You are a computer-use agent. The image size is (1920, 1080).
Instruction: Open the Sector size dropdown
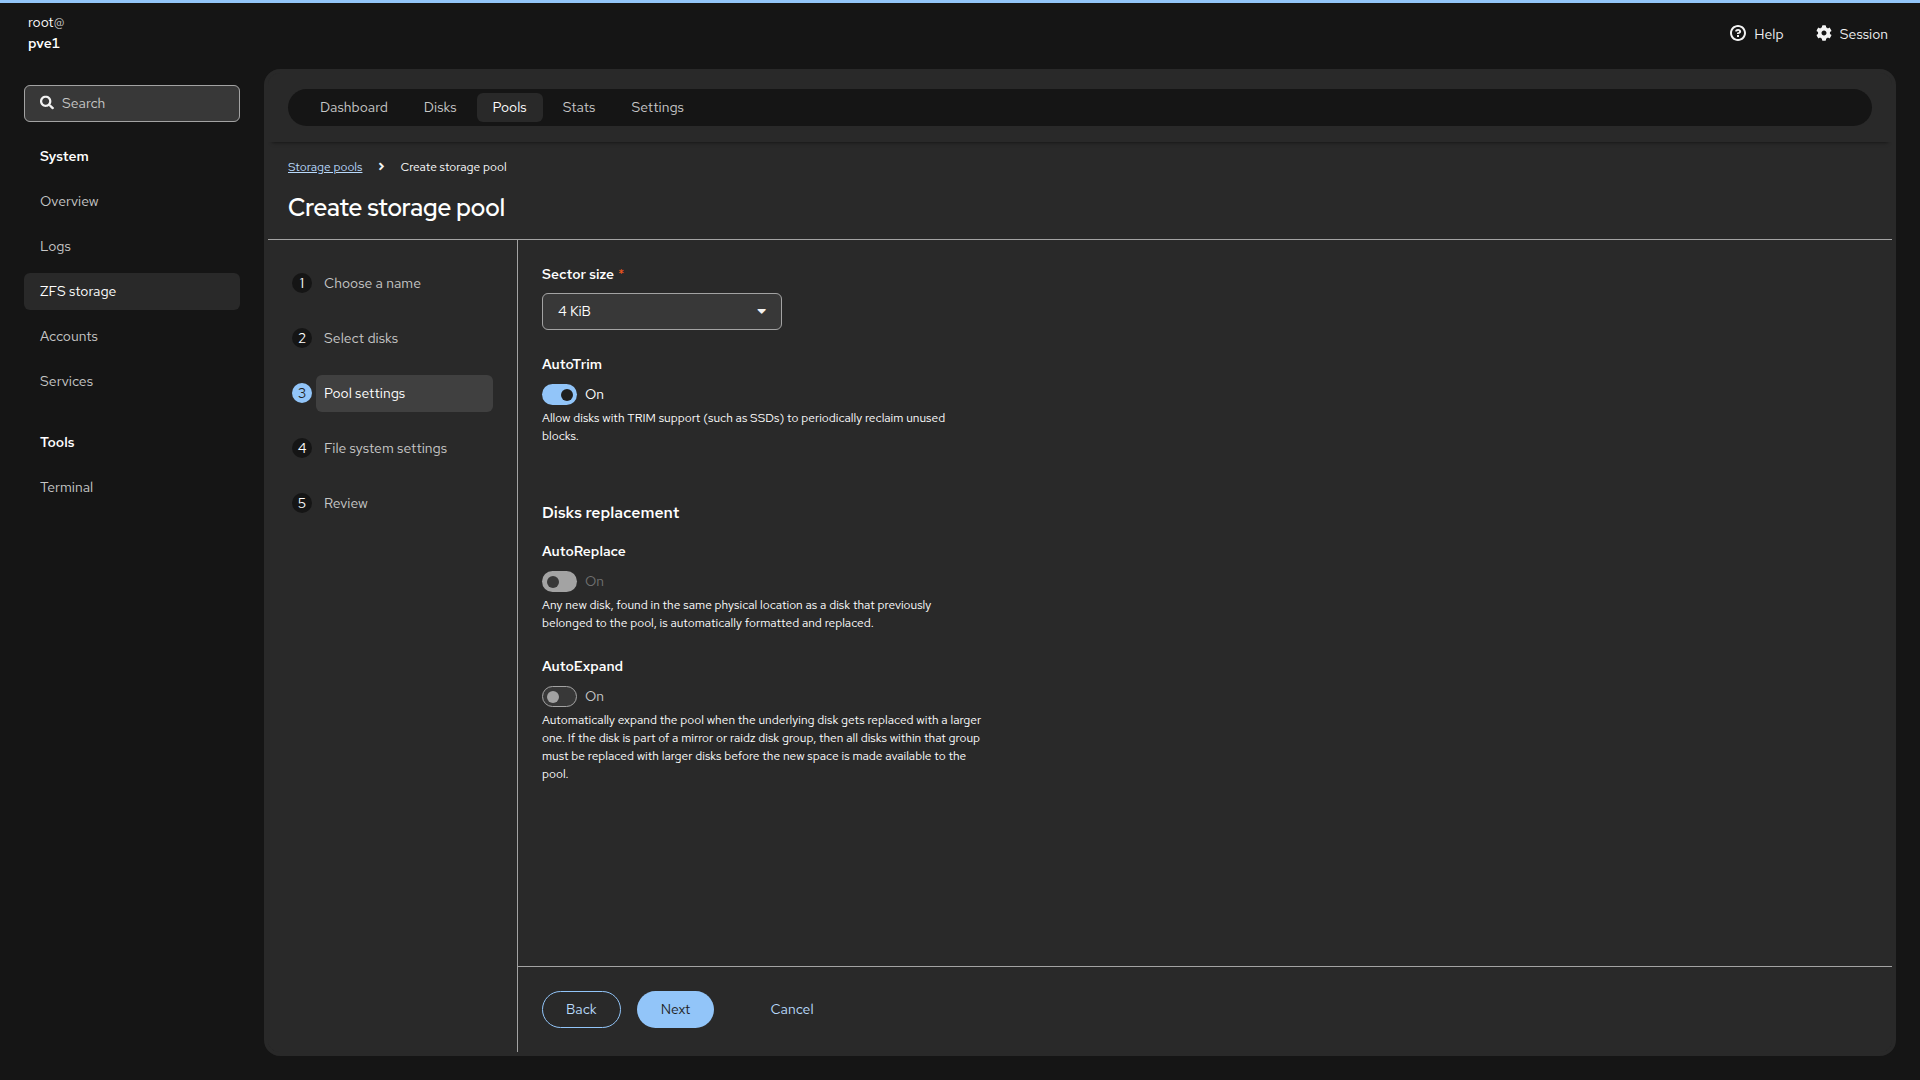coord(650,312)
